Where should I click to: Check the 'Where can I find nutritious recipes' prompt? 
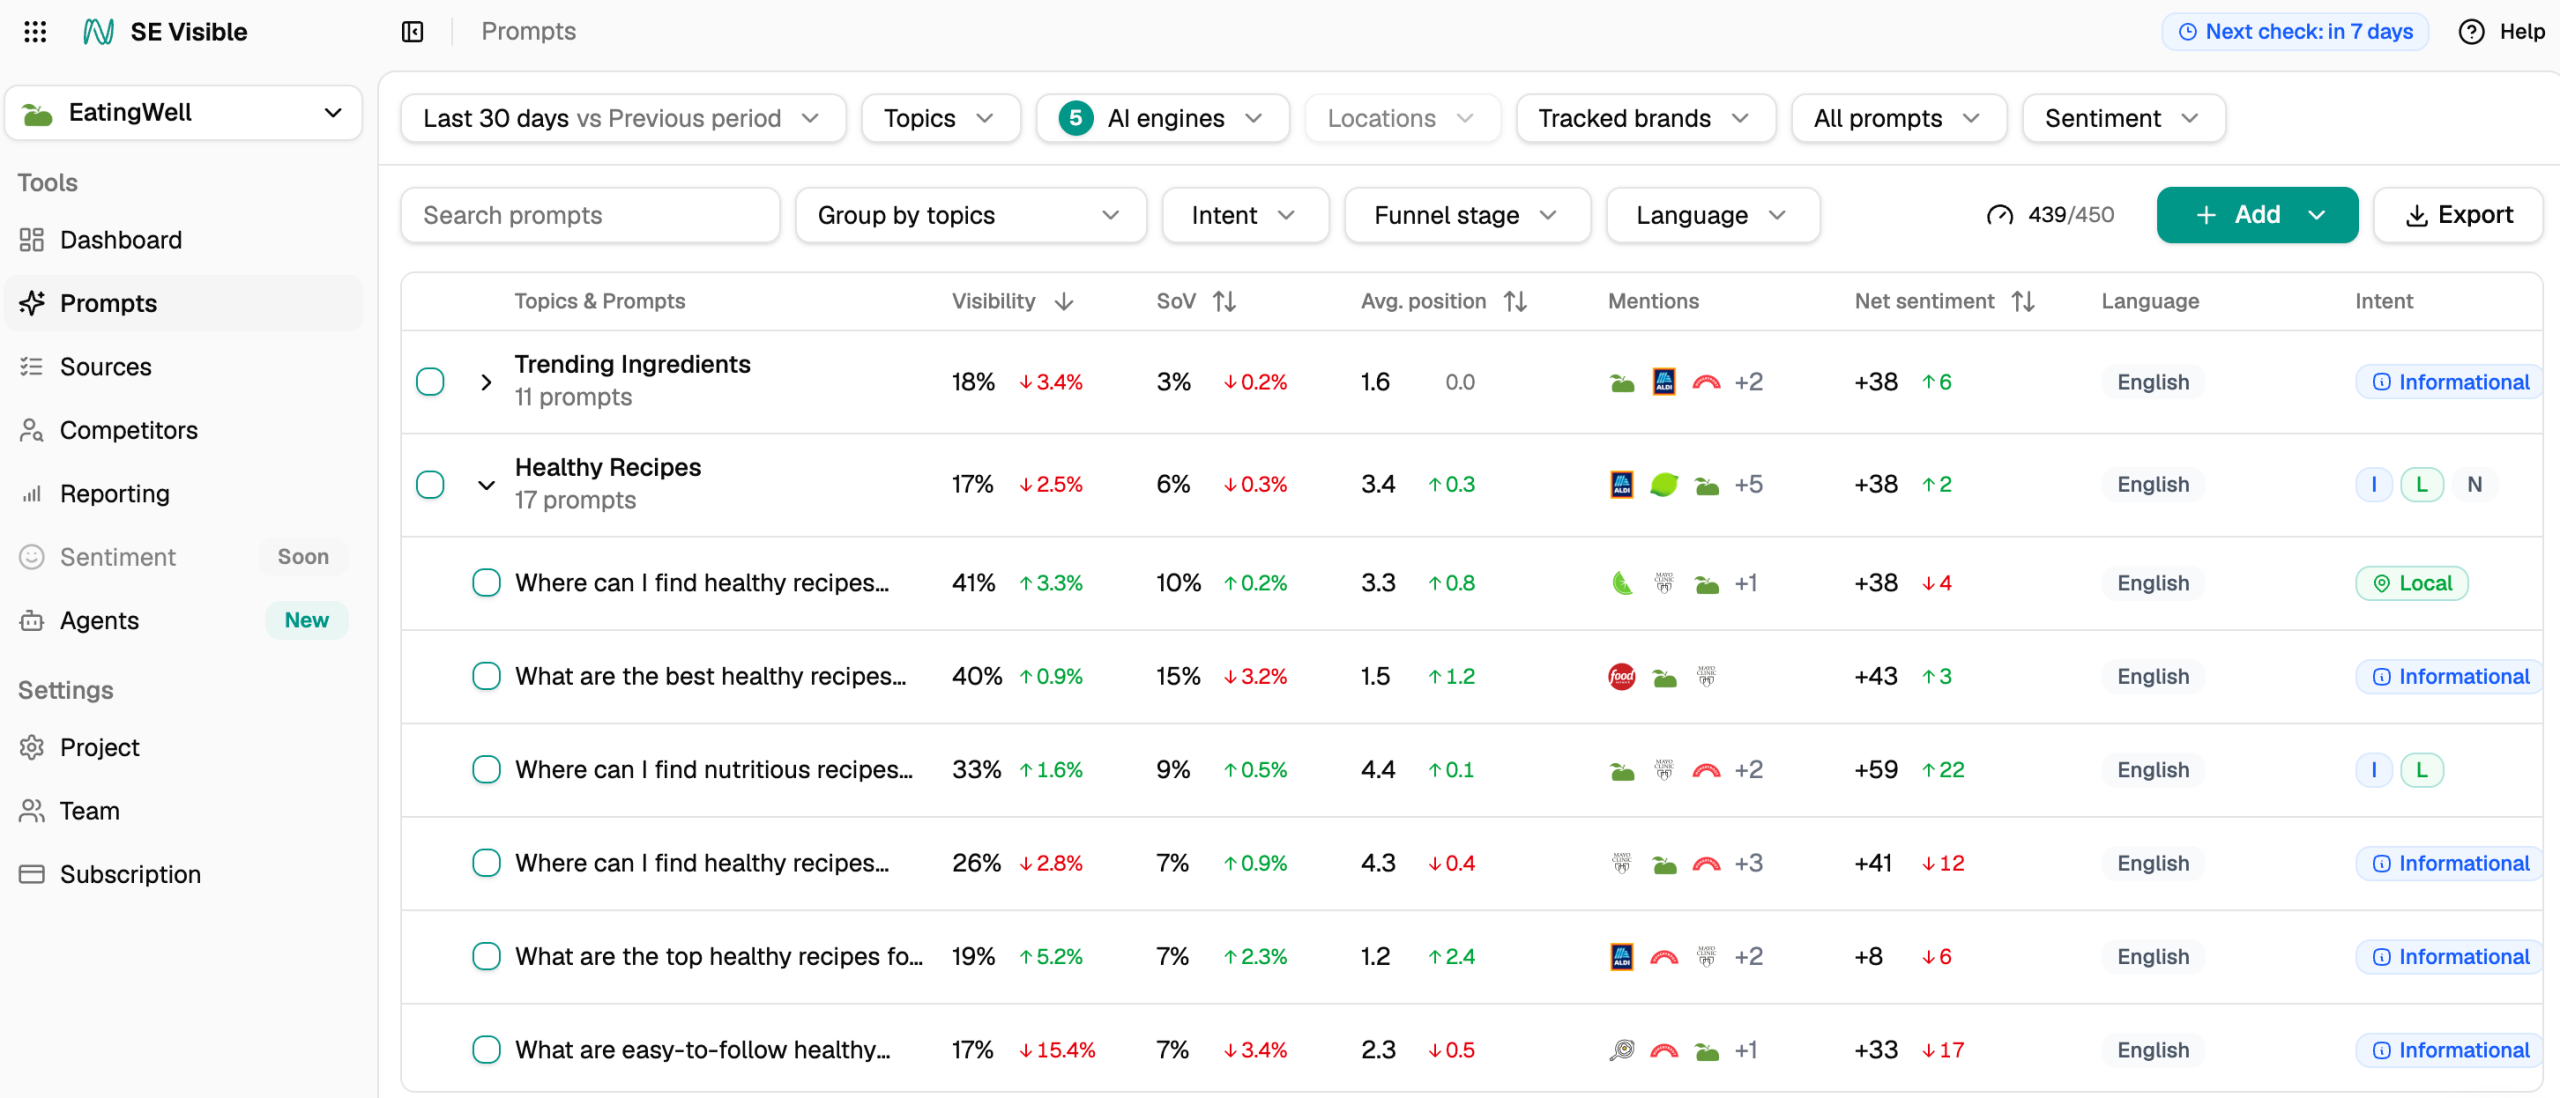486,770
